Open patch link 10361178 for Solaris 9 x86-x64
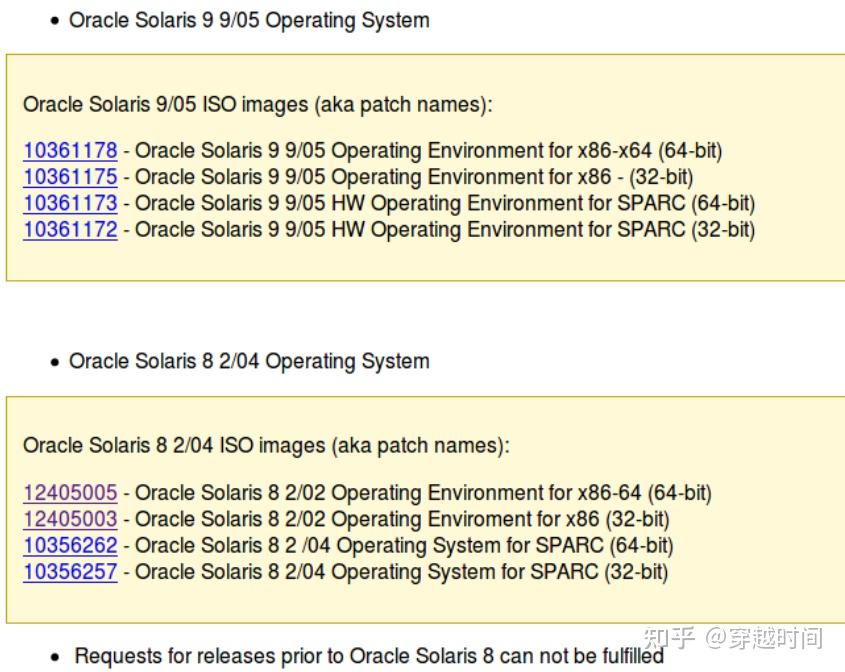 [69, 150]
